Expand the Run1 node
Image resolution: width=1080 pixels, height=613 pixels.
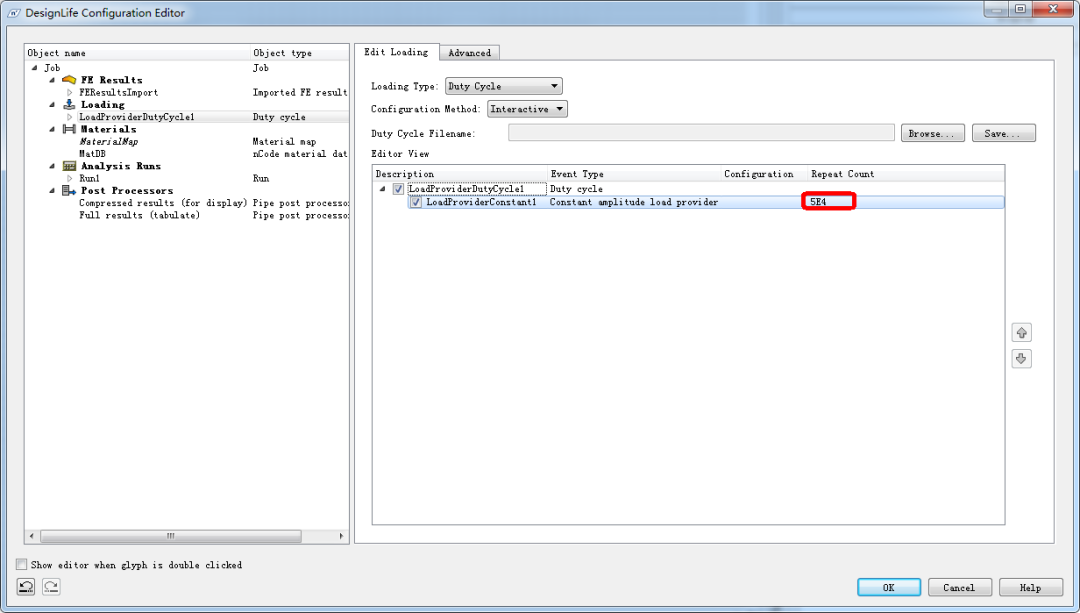(x=70, y=178)
